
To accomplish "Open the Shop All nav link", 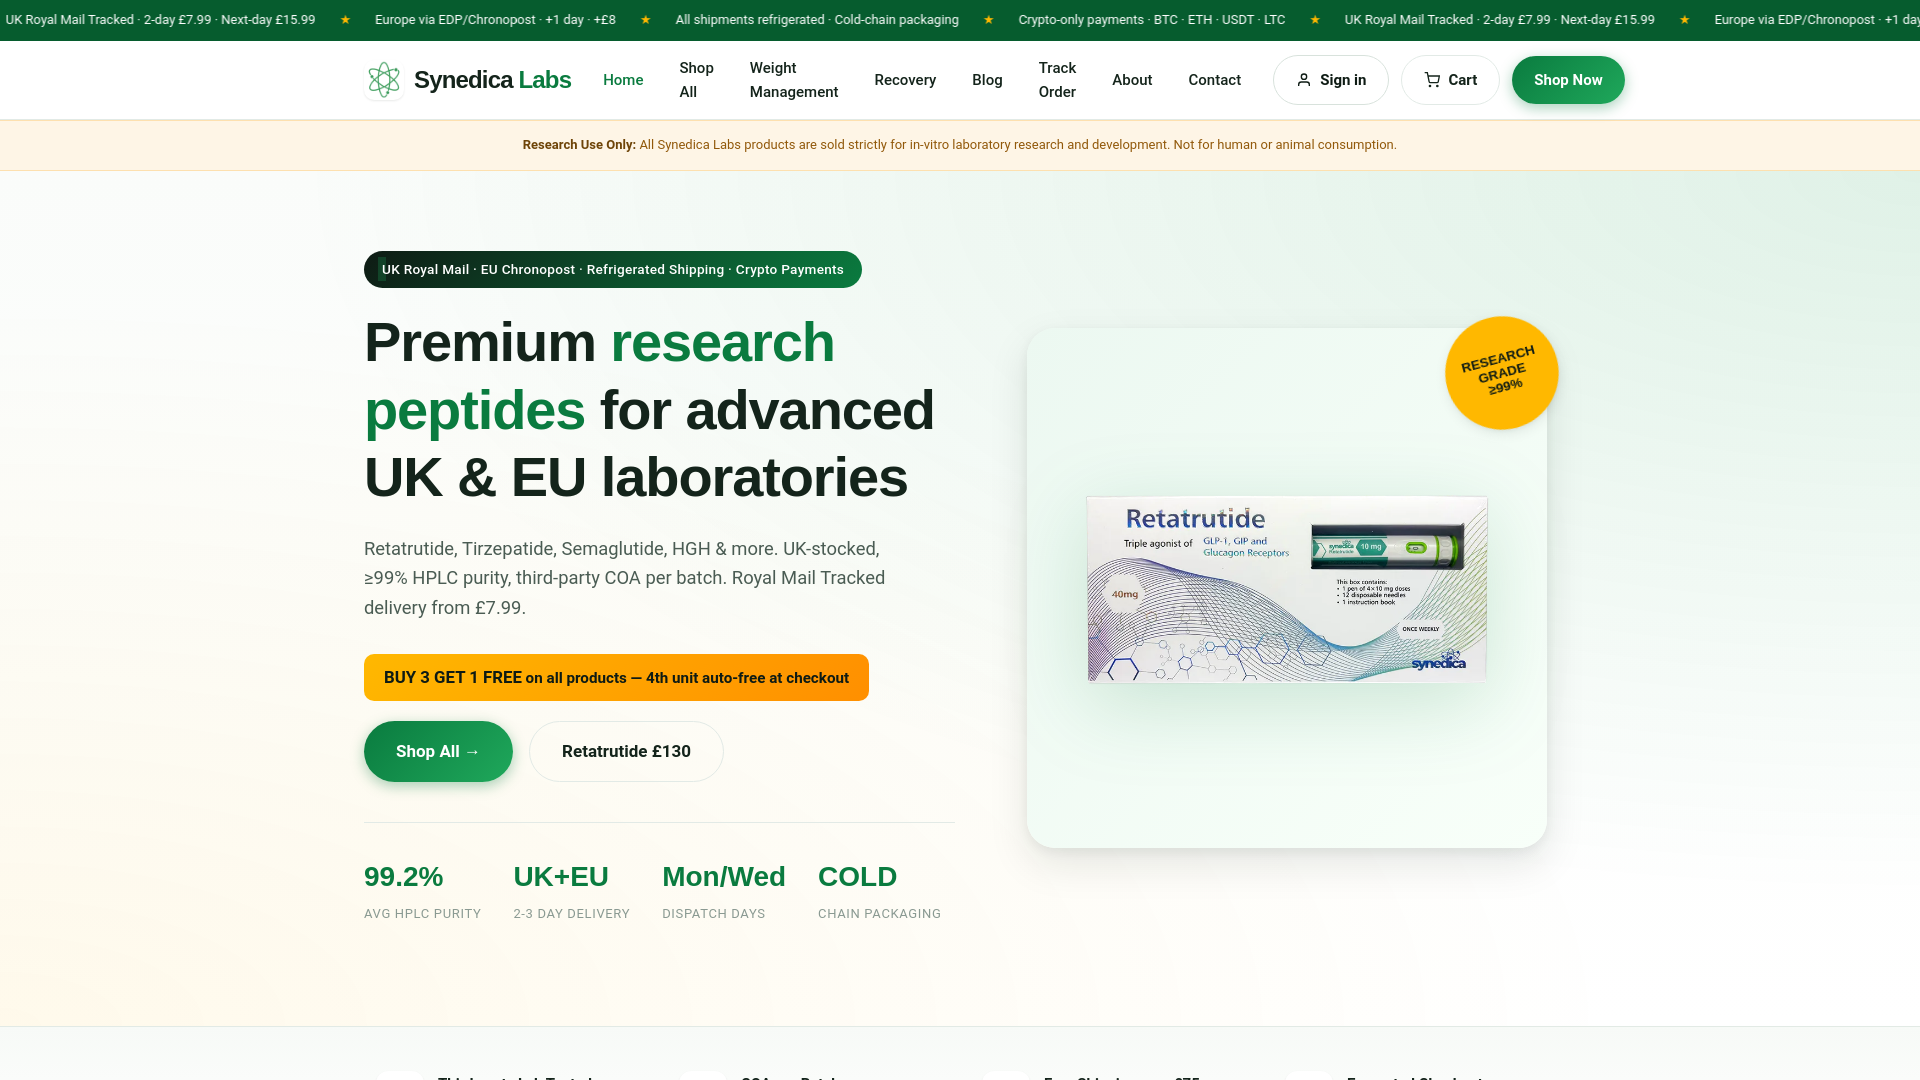I will (x=696, y=80).
